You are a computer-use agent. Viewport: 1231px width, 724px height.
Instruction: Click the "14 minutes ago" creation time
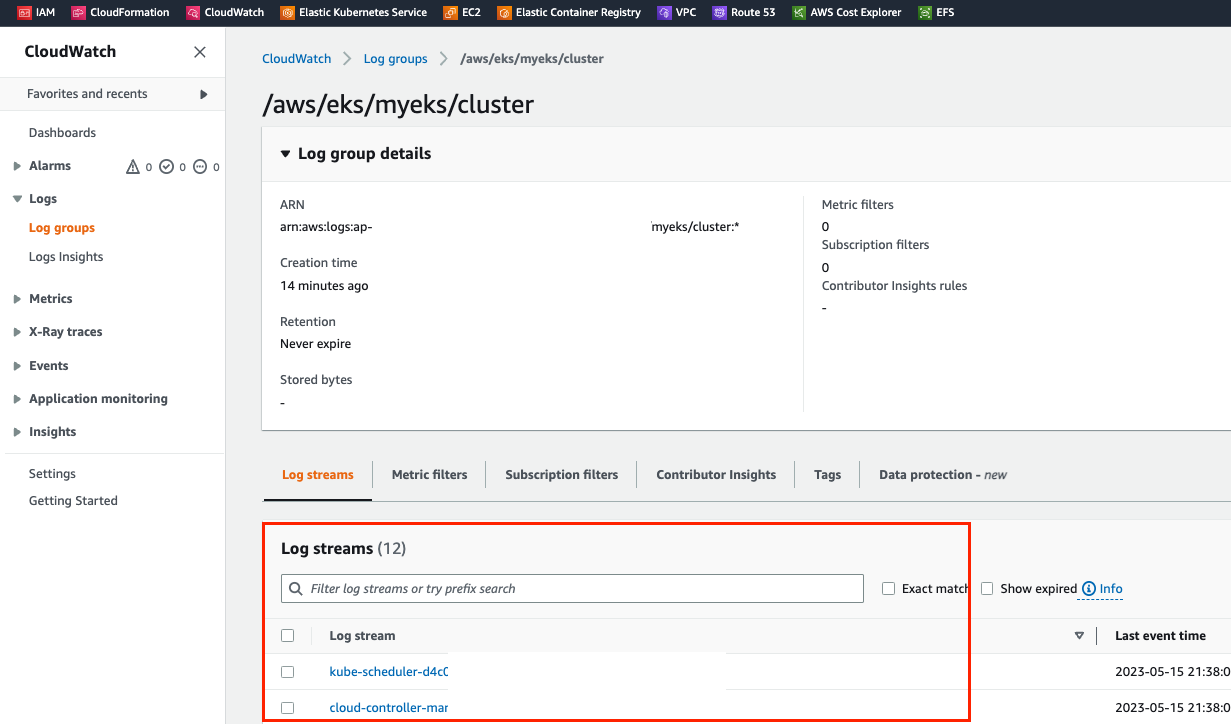click(324, 286)
